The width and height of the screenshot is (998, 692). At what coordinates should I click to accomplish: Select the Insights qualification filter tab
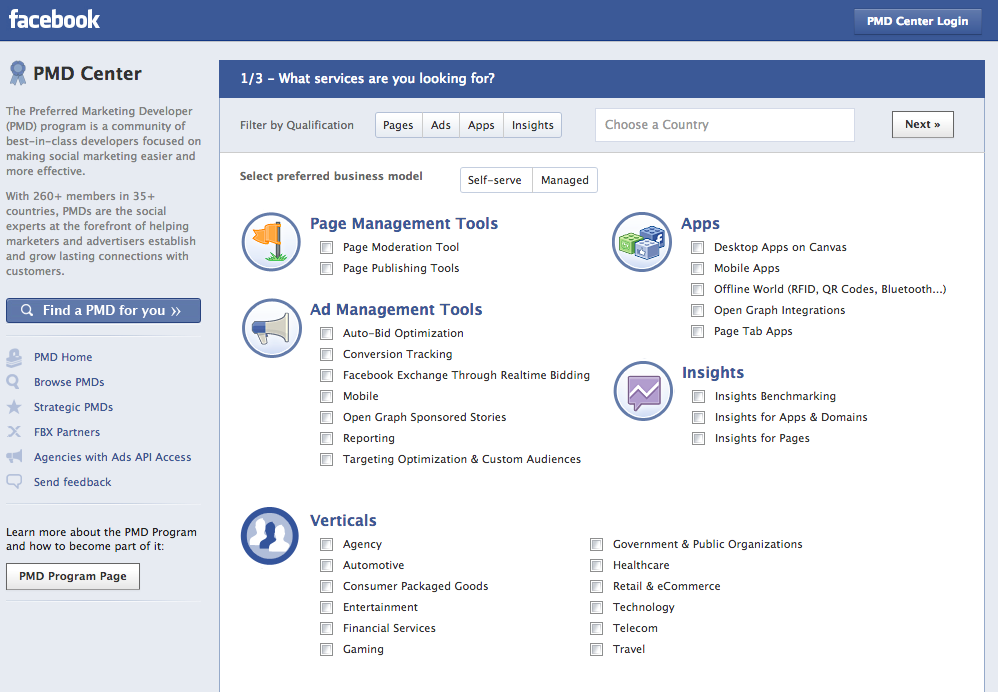tap(532, 124)
